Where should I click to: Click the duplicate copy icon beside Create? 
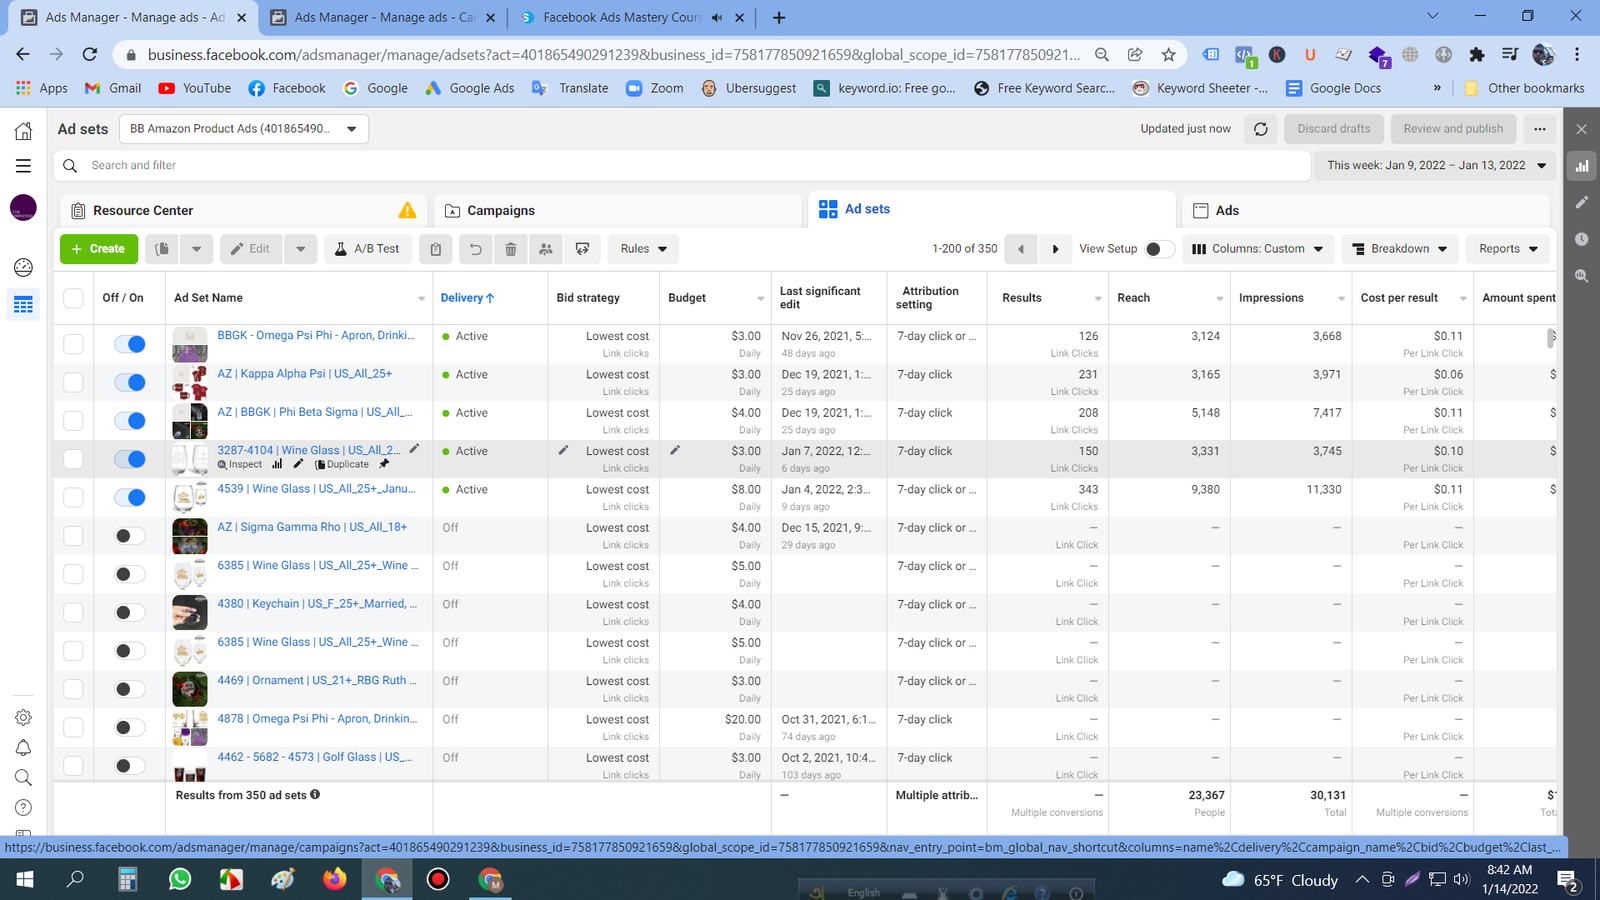162,249
